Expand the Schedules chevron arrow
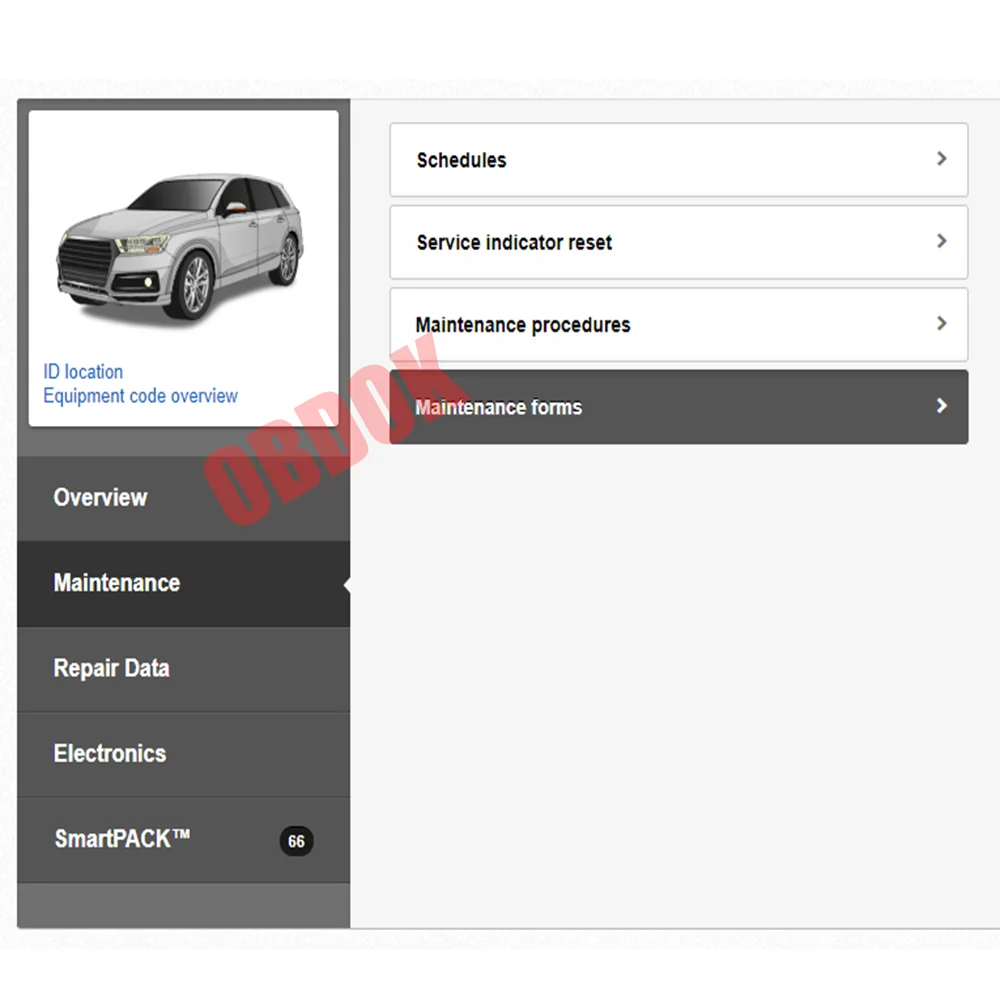 [941, 159]
